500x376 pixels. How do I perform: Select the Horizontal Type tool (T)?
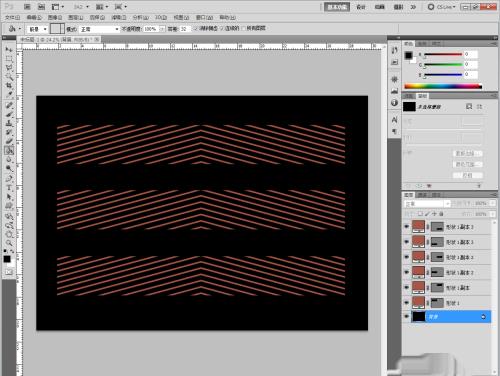[9, 188]
